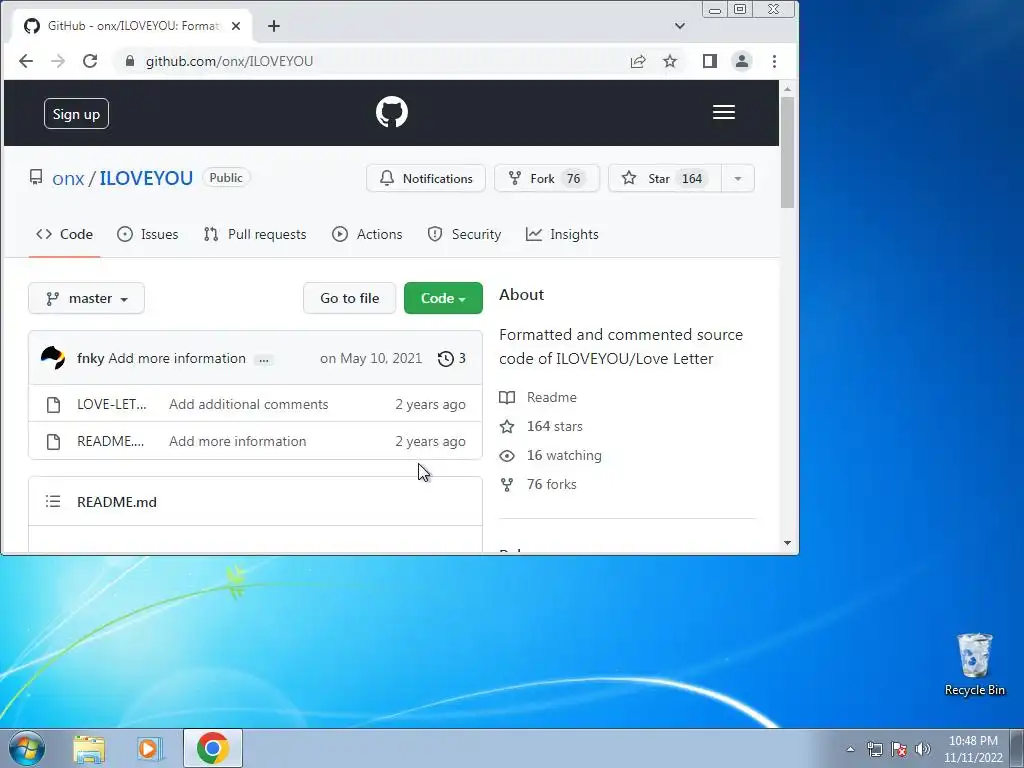The width and height of the screenshot is (1024, 768).
Task: Launch Windows Media Player from taskbar
Action: 150,749
